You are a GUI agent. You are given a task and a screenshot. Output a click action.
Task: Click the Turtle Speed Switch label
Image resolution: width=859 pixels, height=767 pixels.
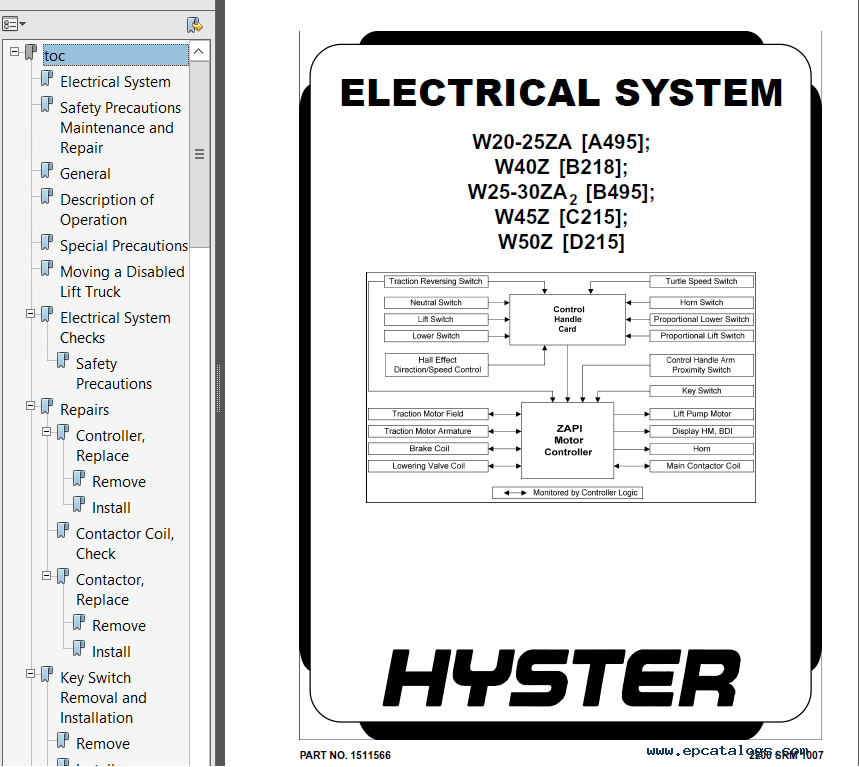point(701,281)
